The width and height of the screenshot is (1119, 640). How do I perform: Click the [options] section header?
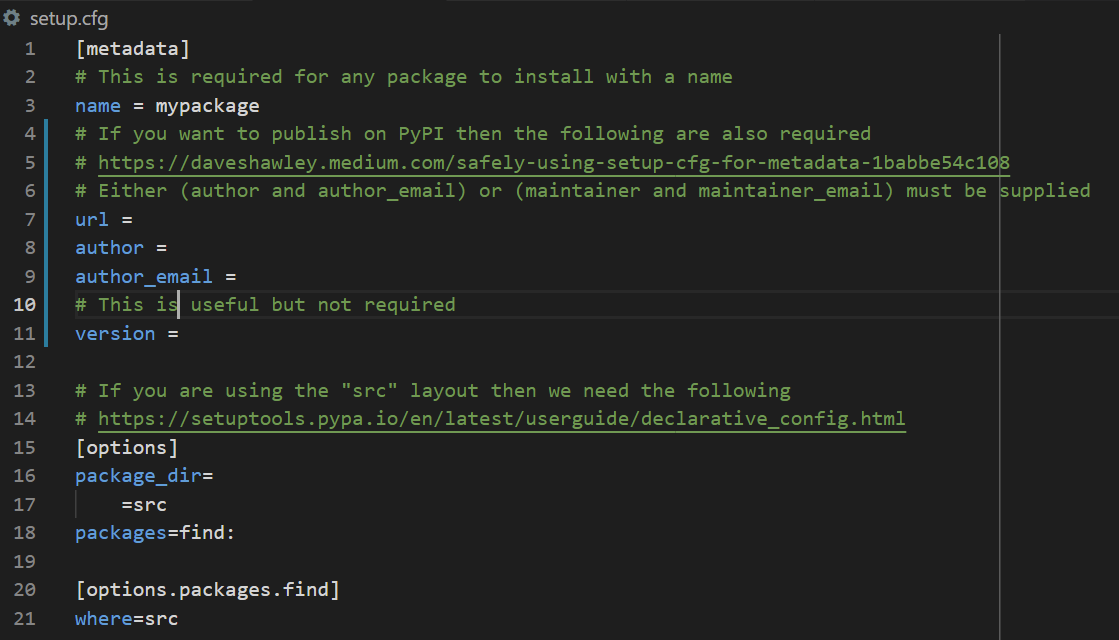pos(127,447)
